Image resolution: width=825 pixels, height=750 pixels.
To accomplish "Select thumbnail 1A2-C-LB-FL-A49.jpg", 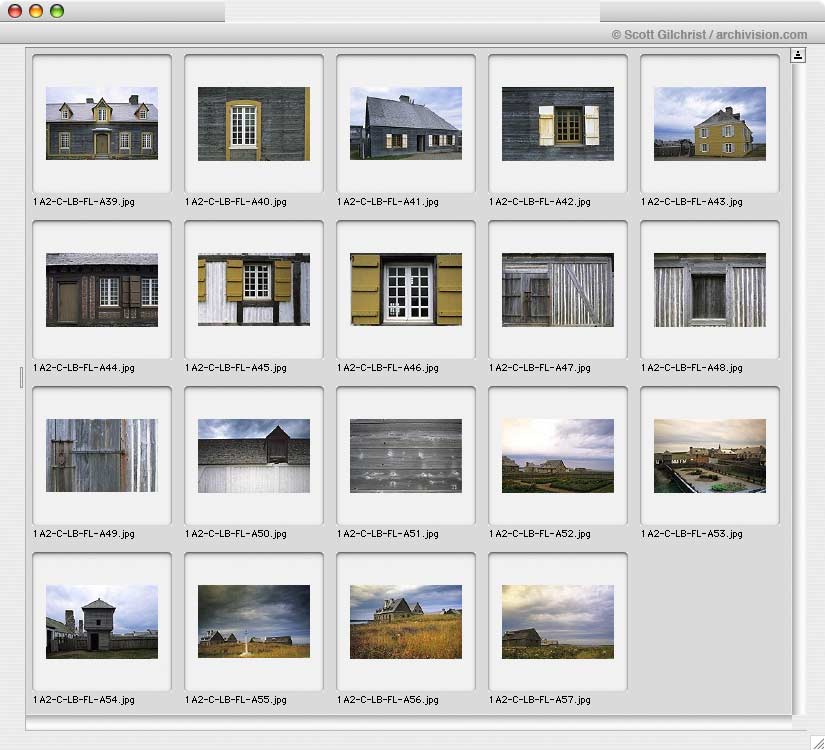I will pyautogui.click(x=102, y=455).
